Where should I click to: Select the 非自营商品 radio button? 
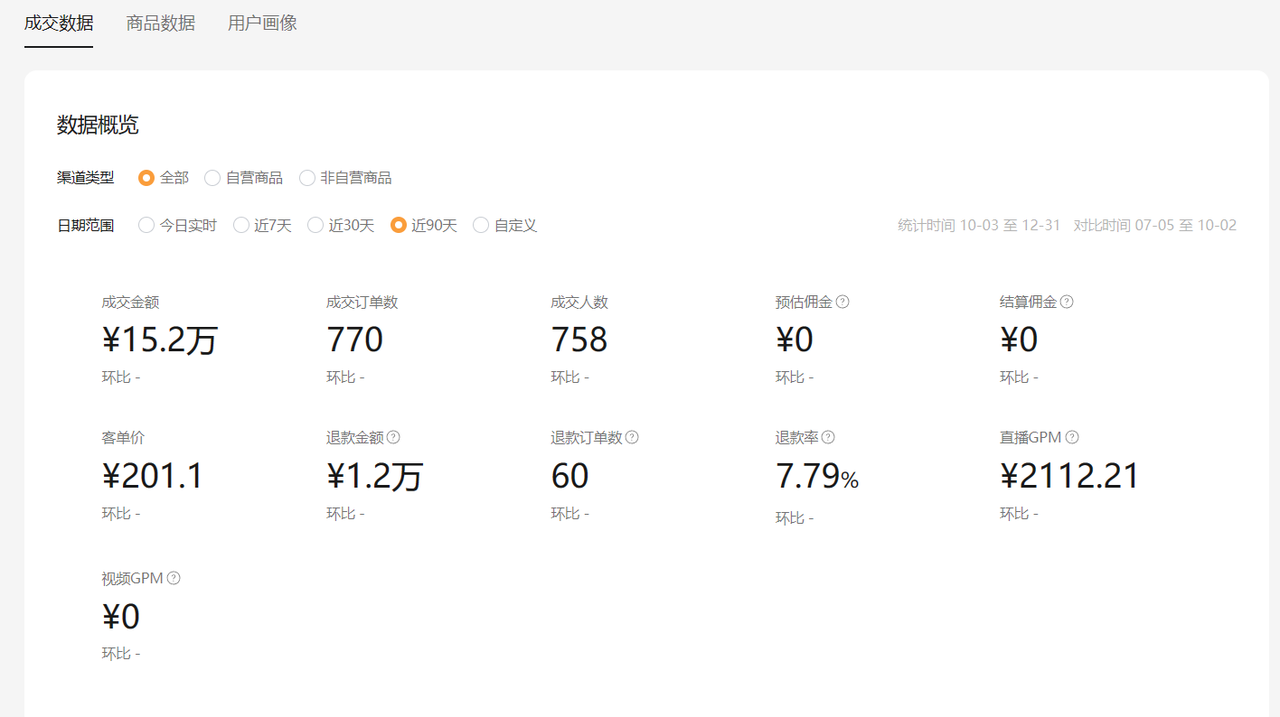307,178
